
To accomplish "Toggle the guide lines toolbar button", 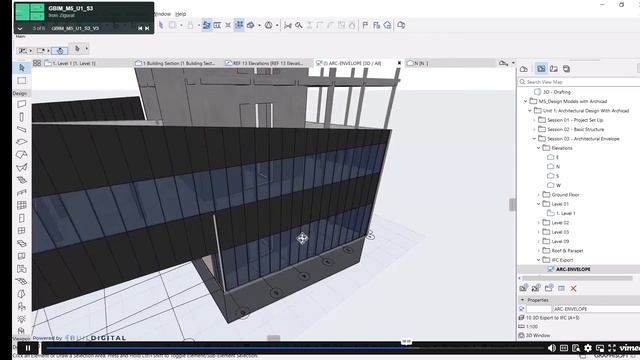I will [207, 25].
